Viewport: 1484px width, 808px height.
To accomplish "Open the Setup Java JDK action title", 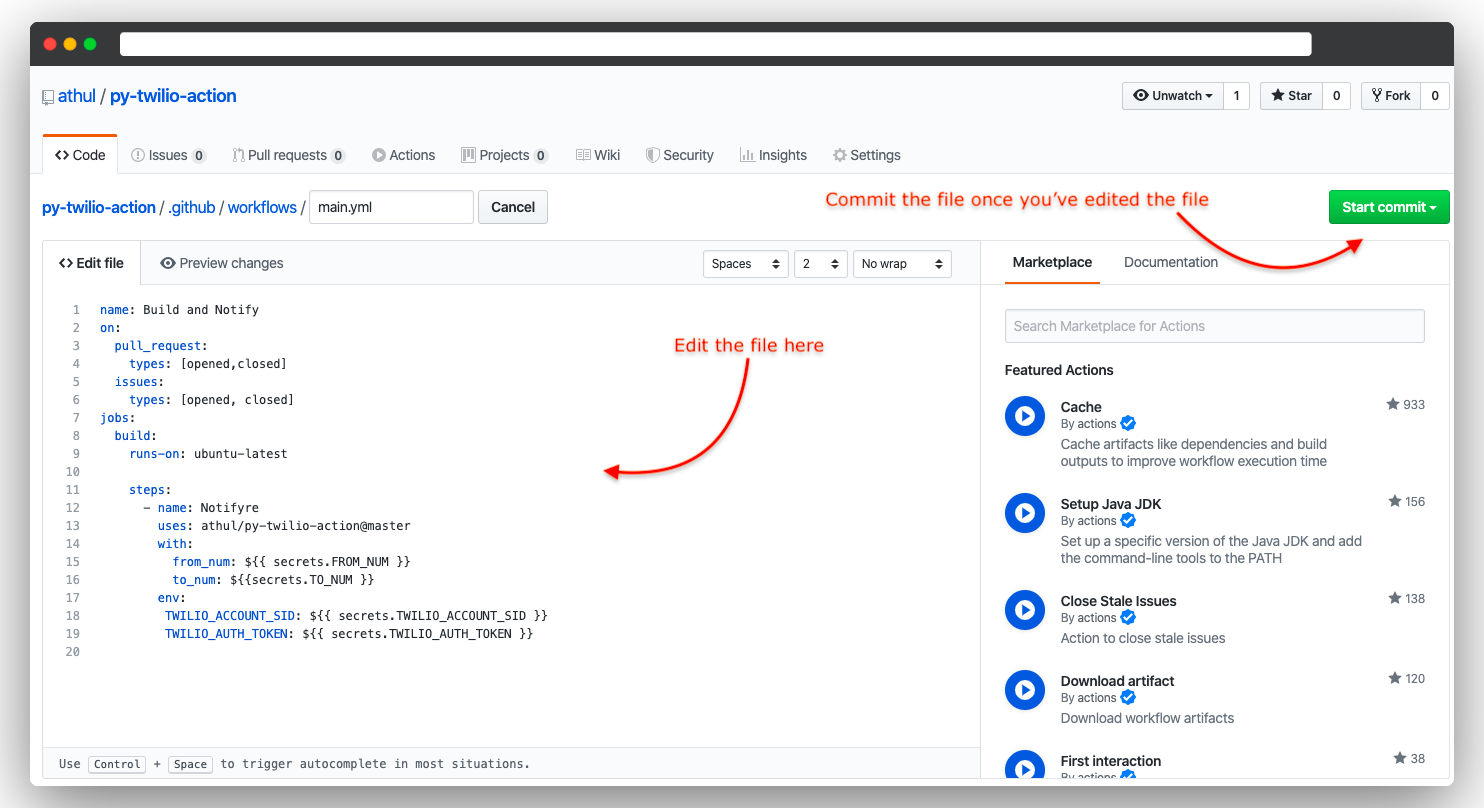I will click(1111, 504).
